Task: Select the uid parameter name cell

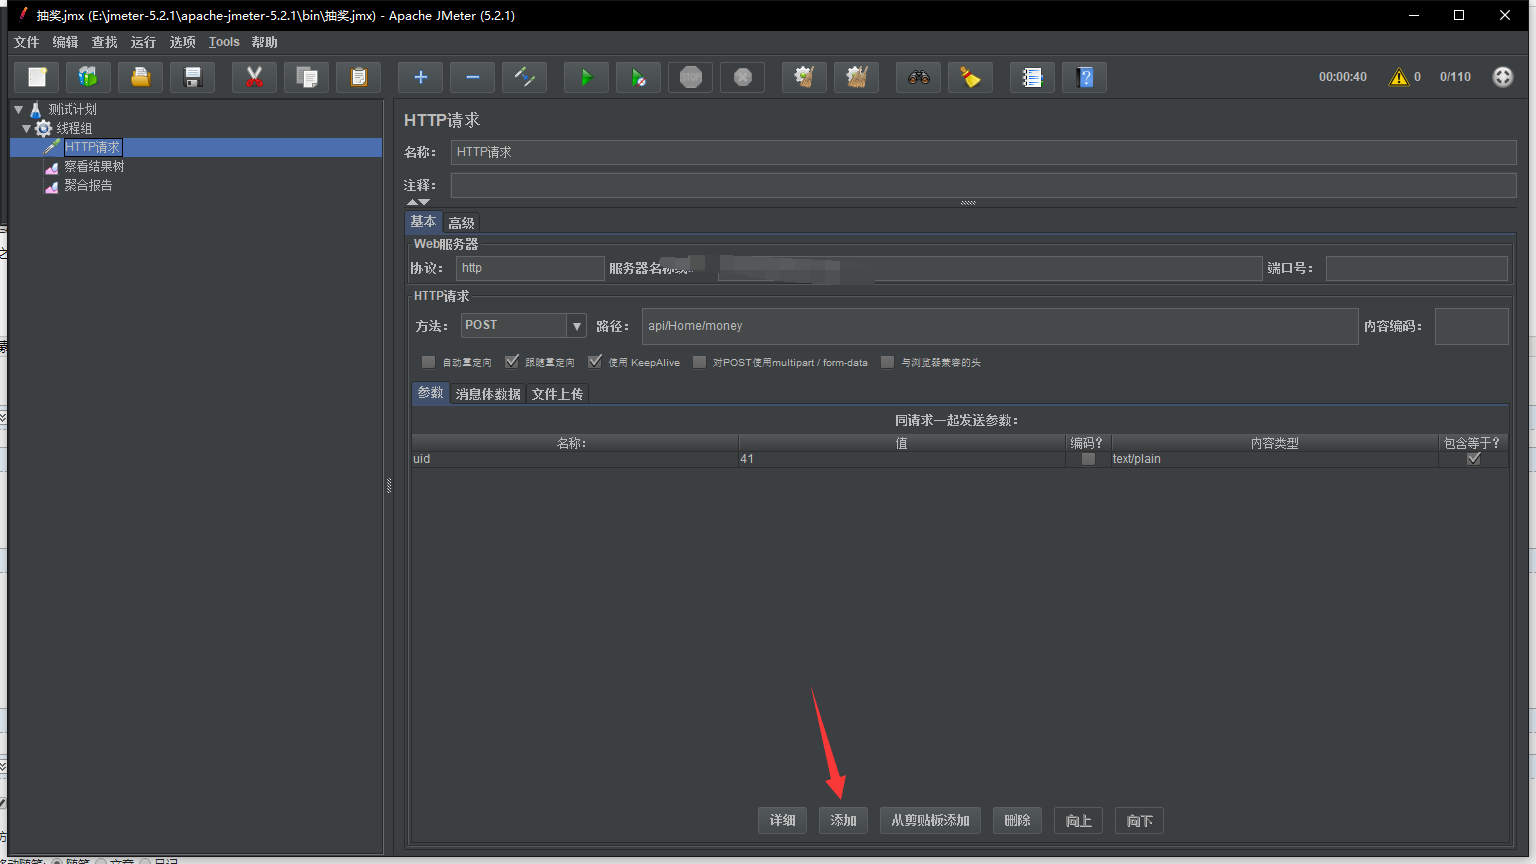Action: 575,459
